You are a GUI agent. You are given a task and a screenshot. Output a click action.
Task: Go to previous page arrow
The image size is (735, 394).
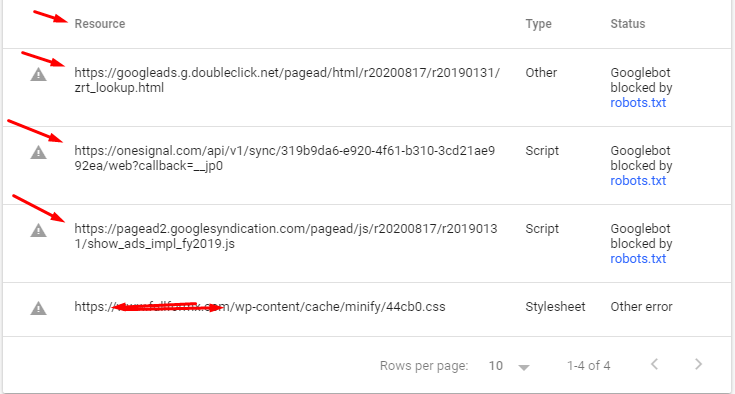[x=655, y=364]
